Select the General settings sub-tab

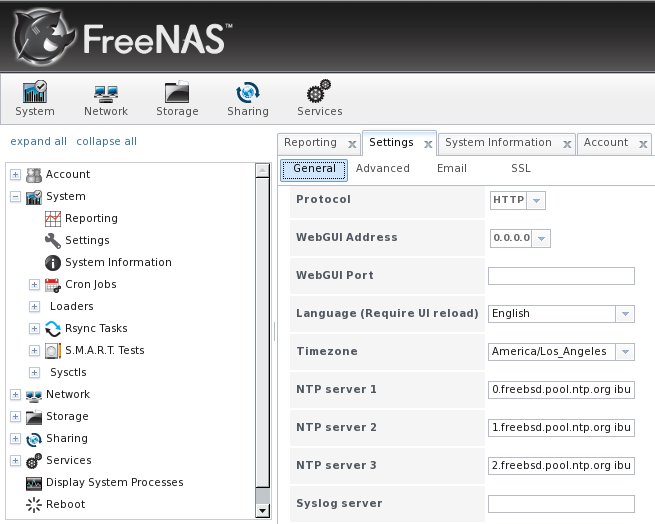click(x=314, y=169)
